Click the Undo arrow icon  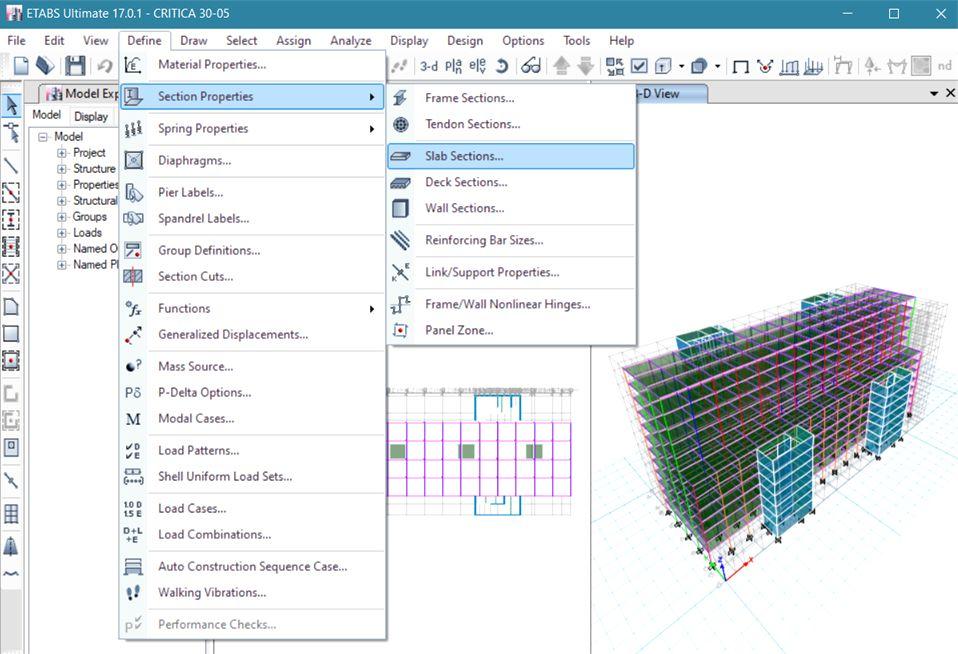tap(104, 65)
